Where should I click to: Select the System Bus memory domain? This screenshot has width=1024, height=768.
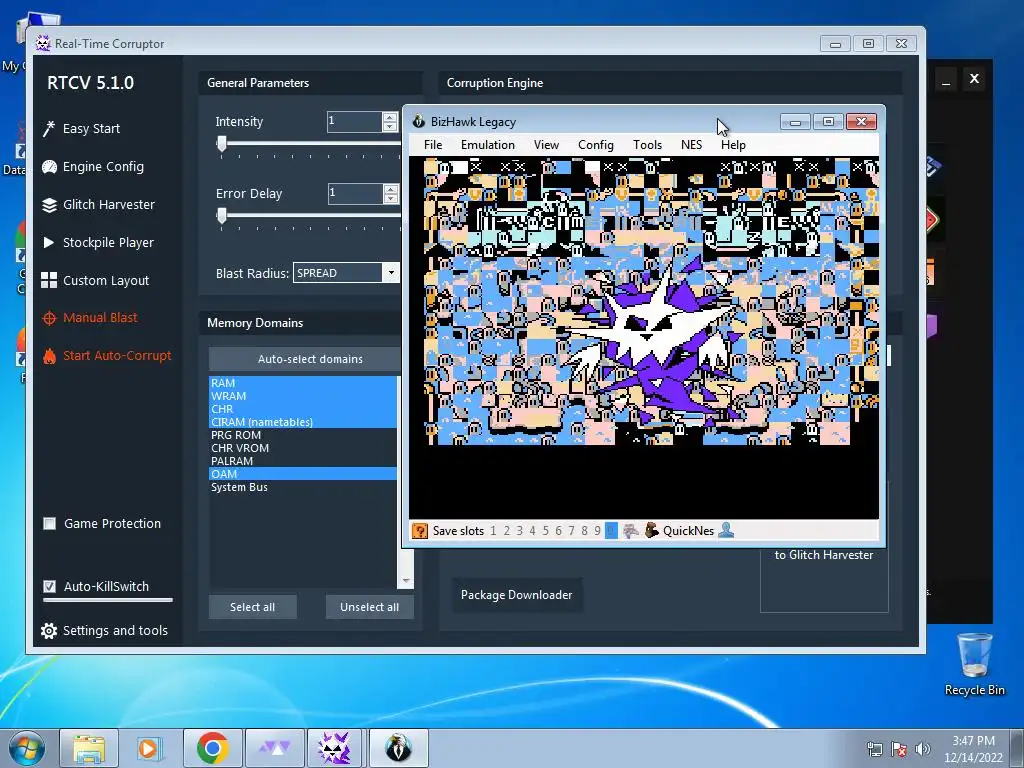pos(302,487)
